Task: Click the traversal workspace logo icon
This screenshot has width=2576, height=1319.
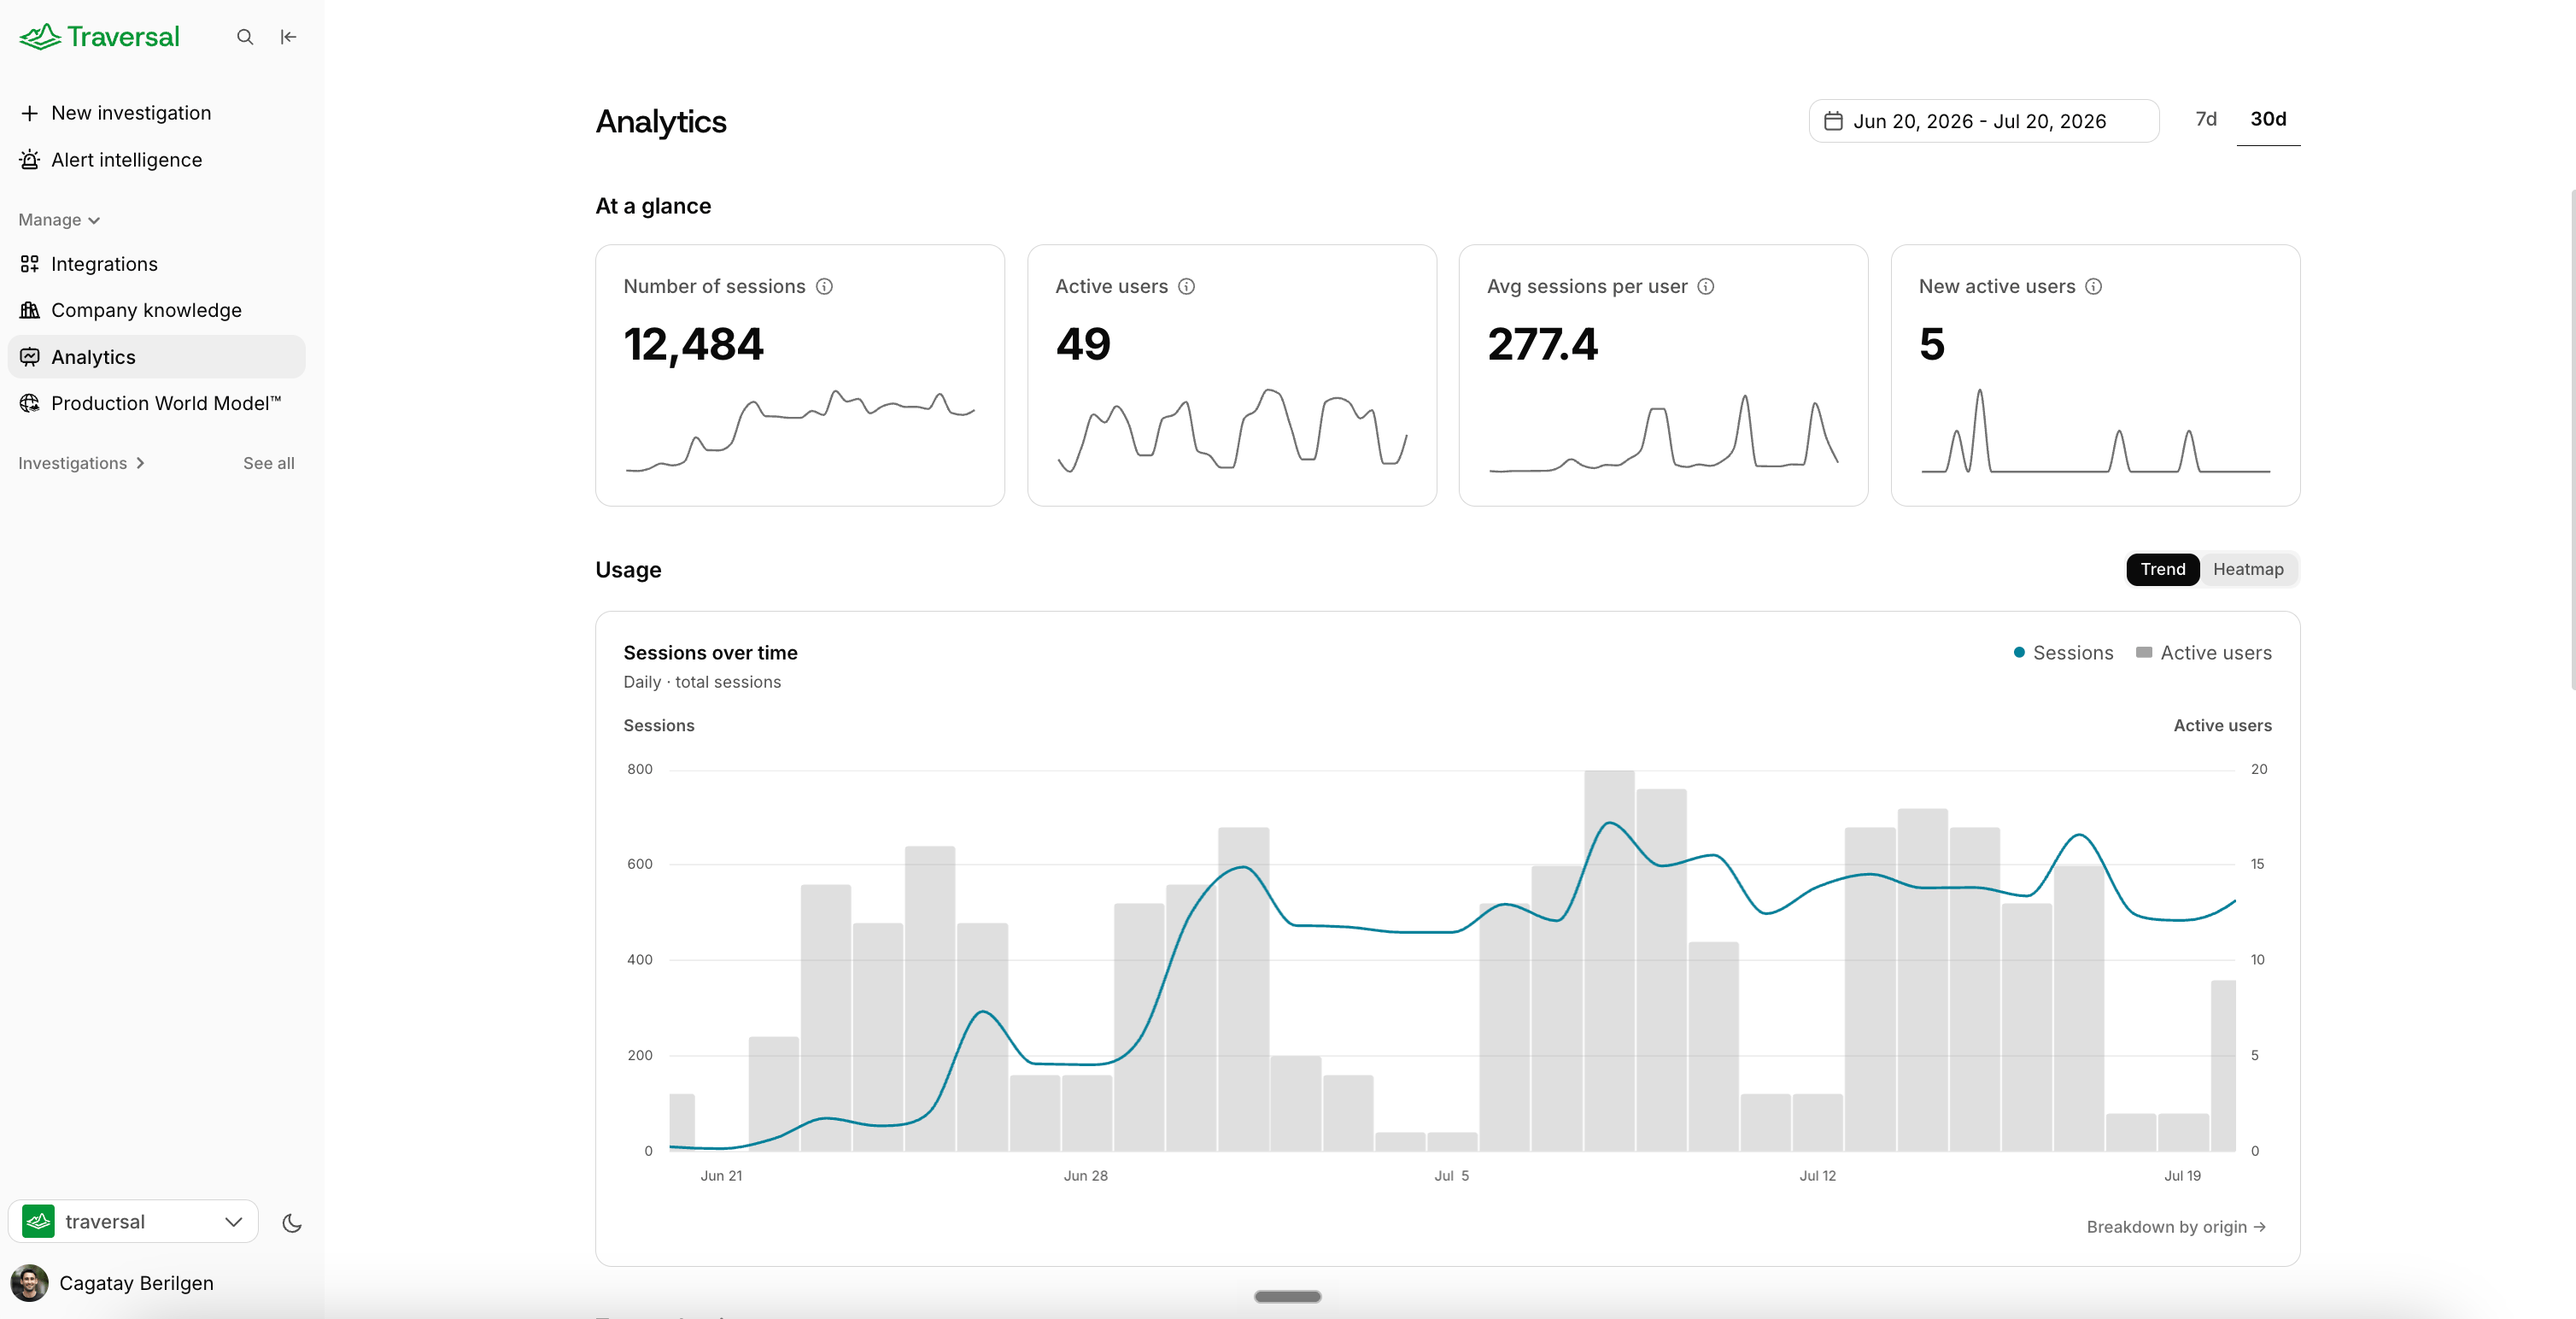Action: coord(38,1221)
